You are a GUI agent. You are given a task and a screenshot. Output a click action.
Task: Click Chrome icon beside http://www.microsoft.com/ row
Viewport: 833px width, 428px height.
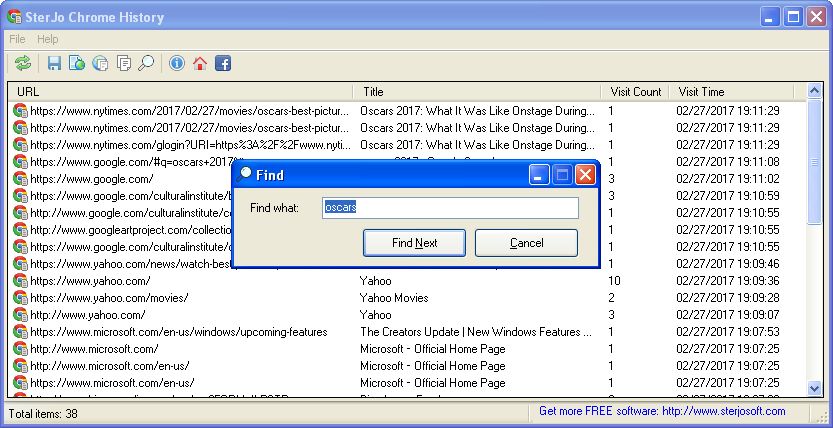click(x=20, y=349)
